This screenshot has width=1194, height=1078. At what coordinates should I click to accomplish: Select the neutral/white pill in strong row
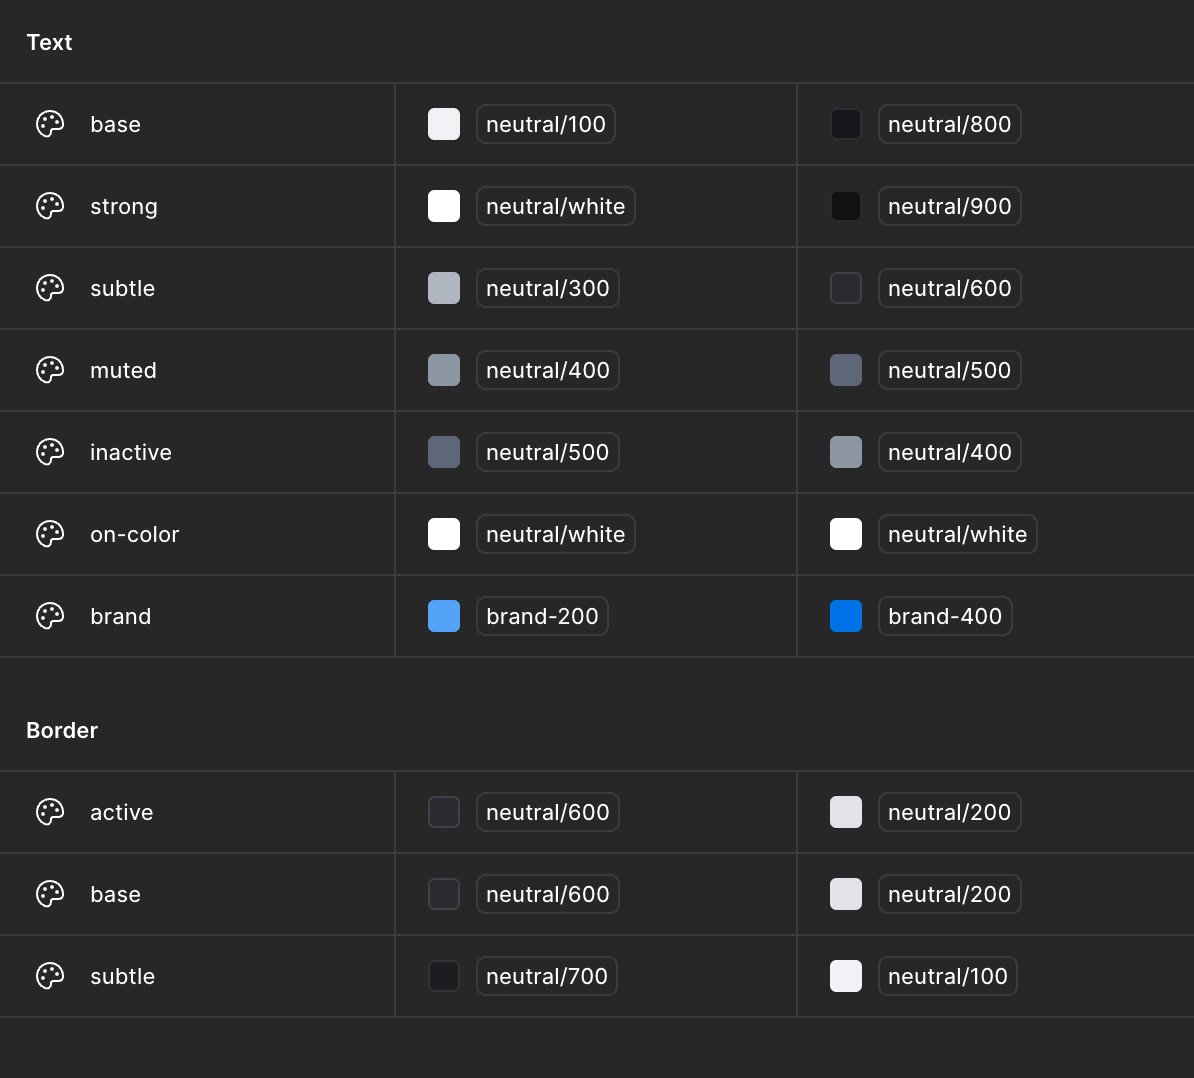pos(556,206)
